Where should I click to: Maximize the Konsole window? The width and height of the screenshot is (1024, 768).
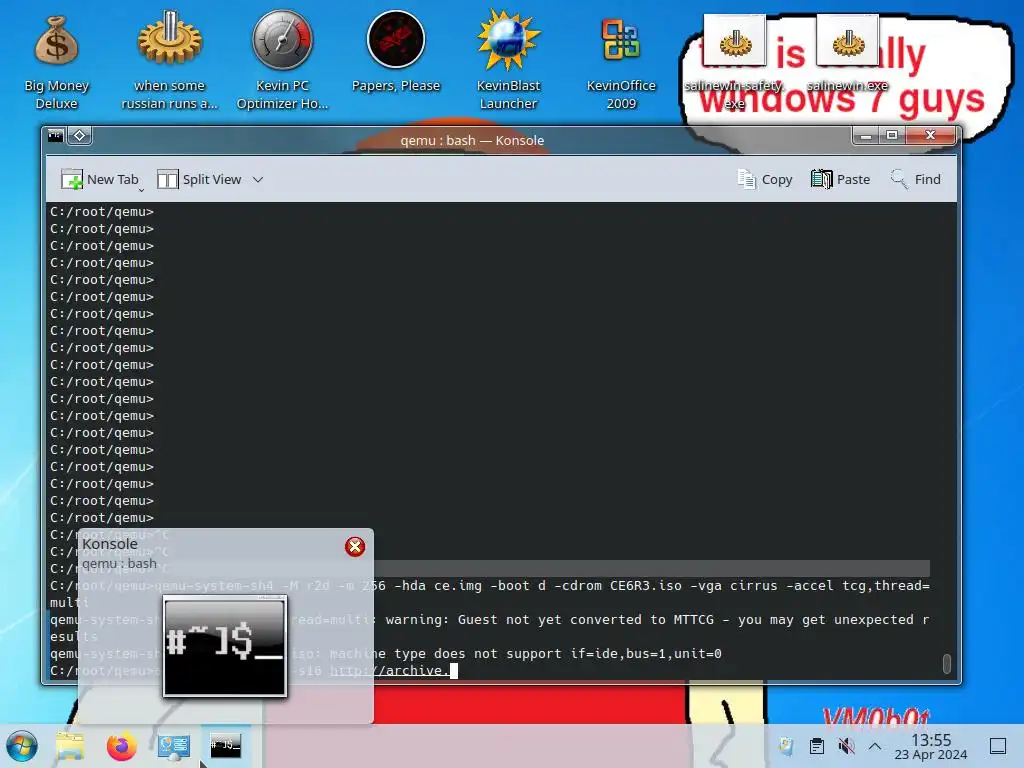[x=891, y=136]
